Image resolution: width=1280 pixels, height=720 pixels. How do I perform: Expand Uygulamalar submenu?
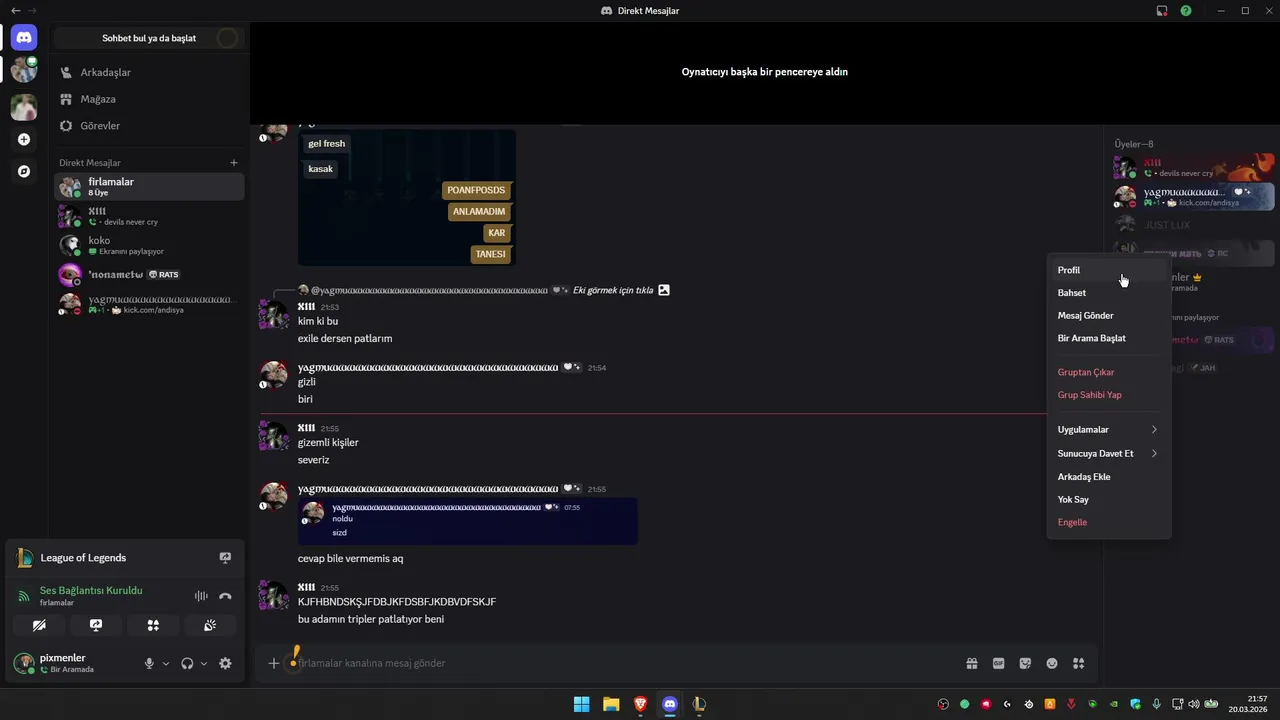[1108, 430]
